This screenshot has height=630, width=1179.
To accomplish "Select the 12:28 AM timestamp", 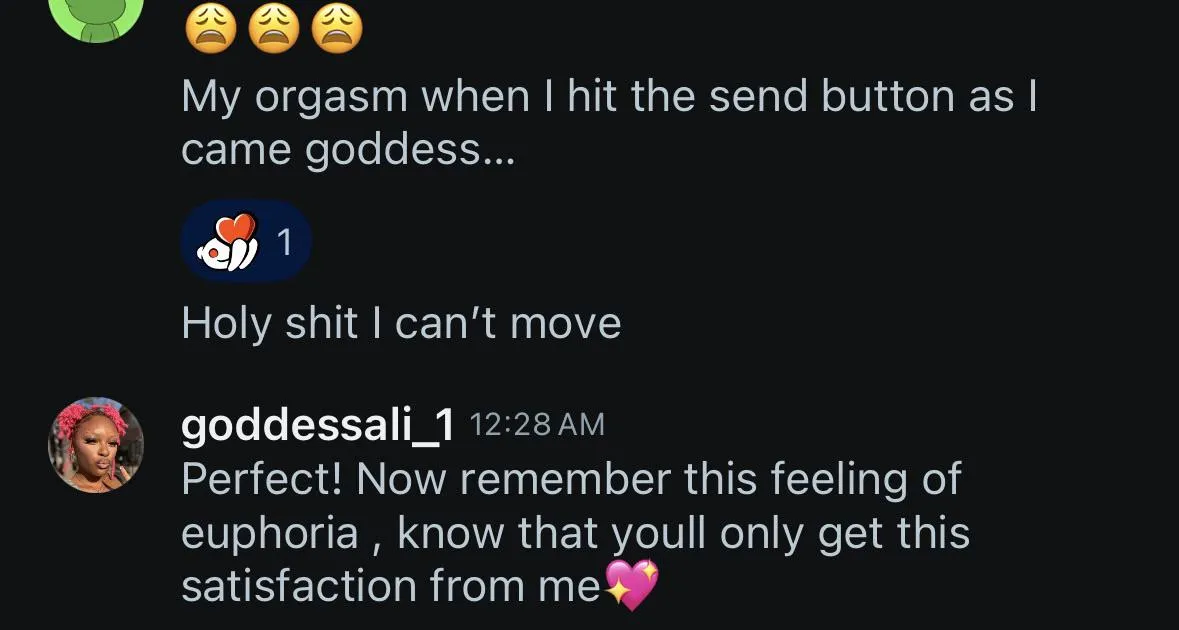I will point(537,423).
